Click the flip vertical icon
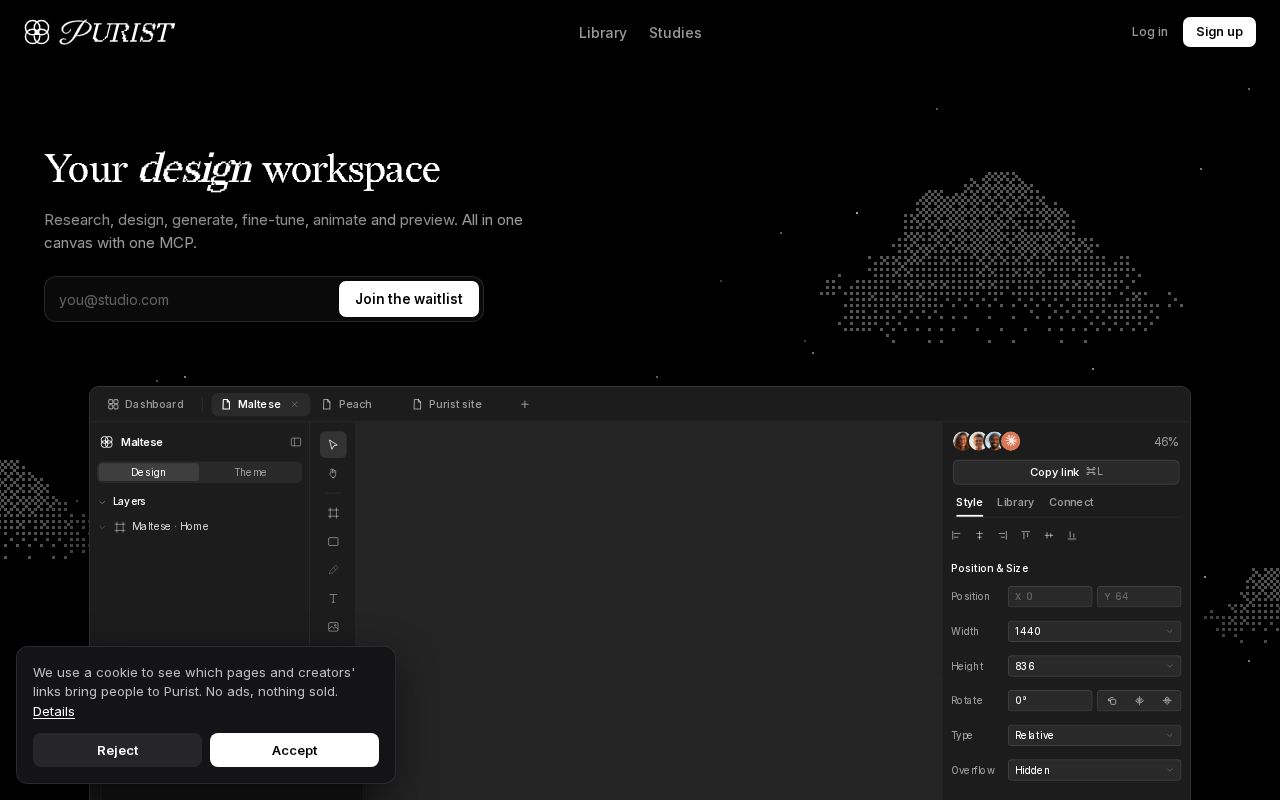The height and width of the screenshot is (800, 1280). pos(1167,701)
